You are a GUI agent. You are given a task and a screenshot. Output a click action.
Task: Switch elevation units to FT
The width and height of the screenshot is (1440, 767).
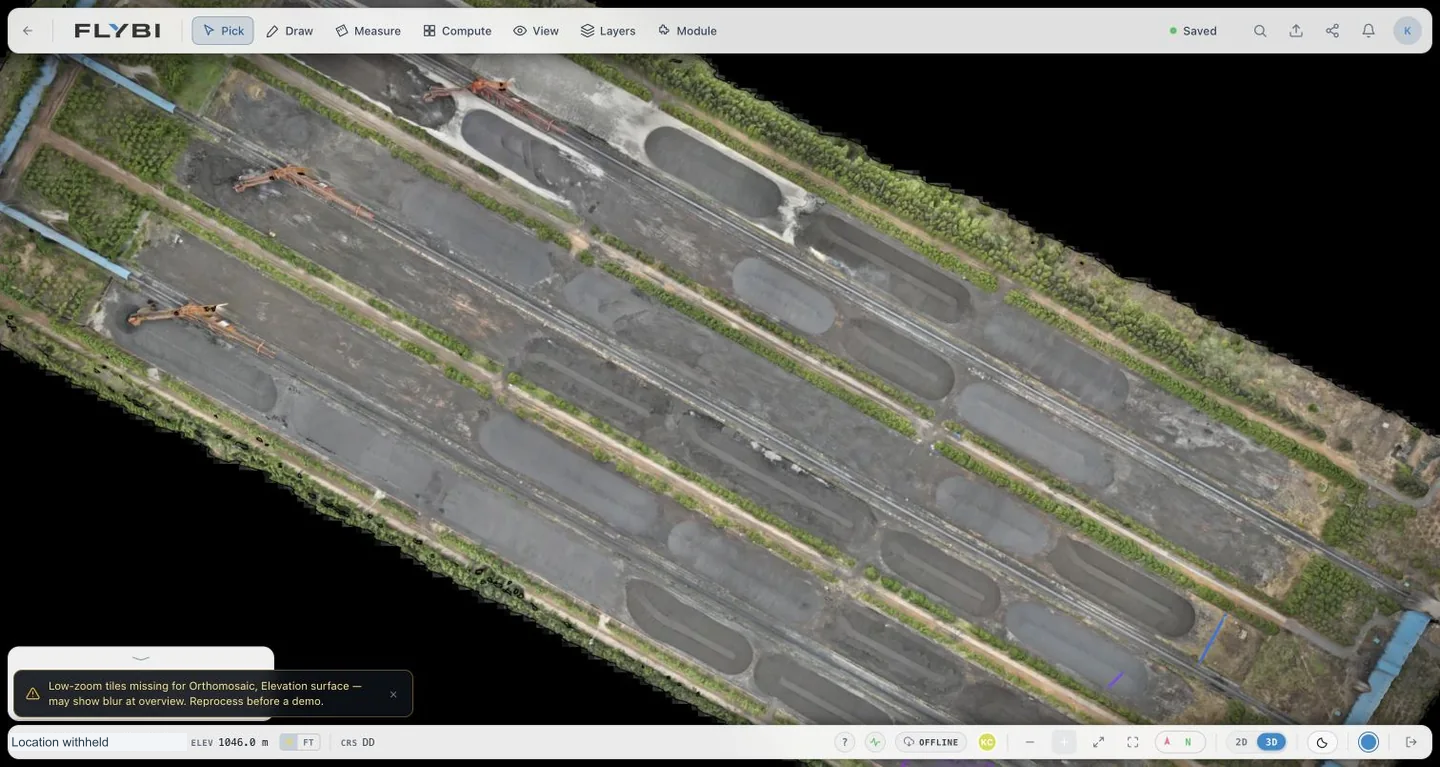308,742
